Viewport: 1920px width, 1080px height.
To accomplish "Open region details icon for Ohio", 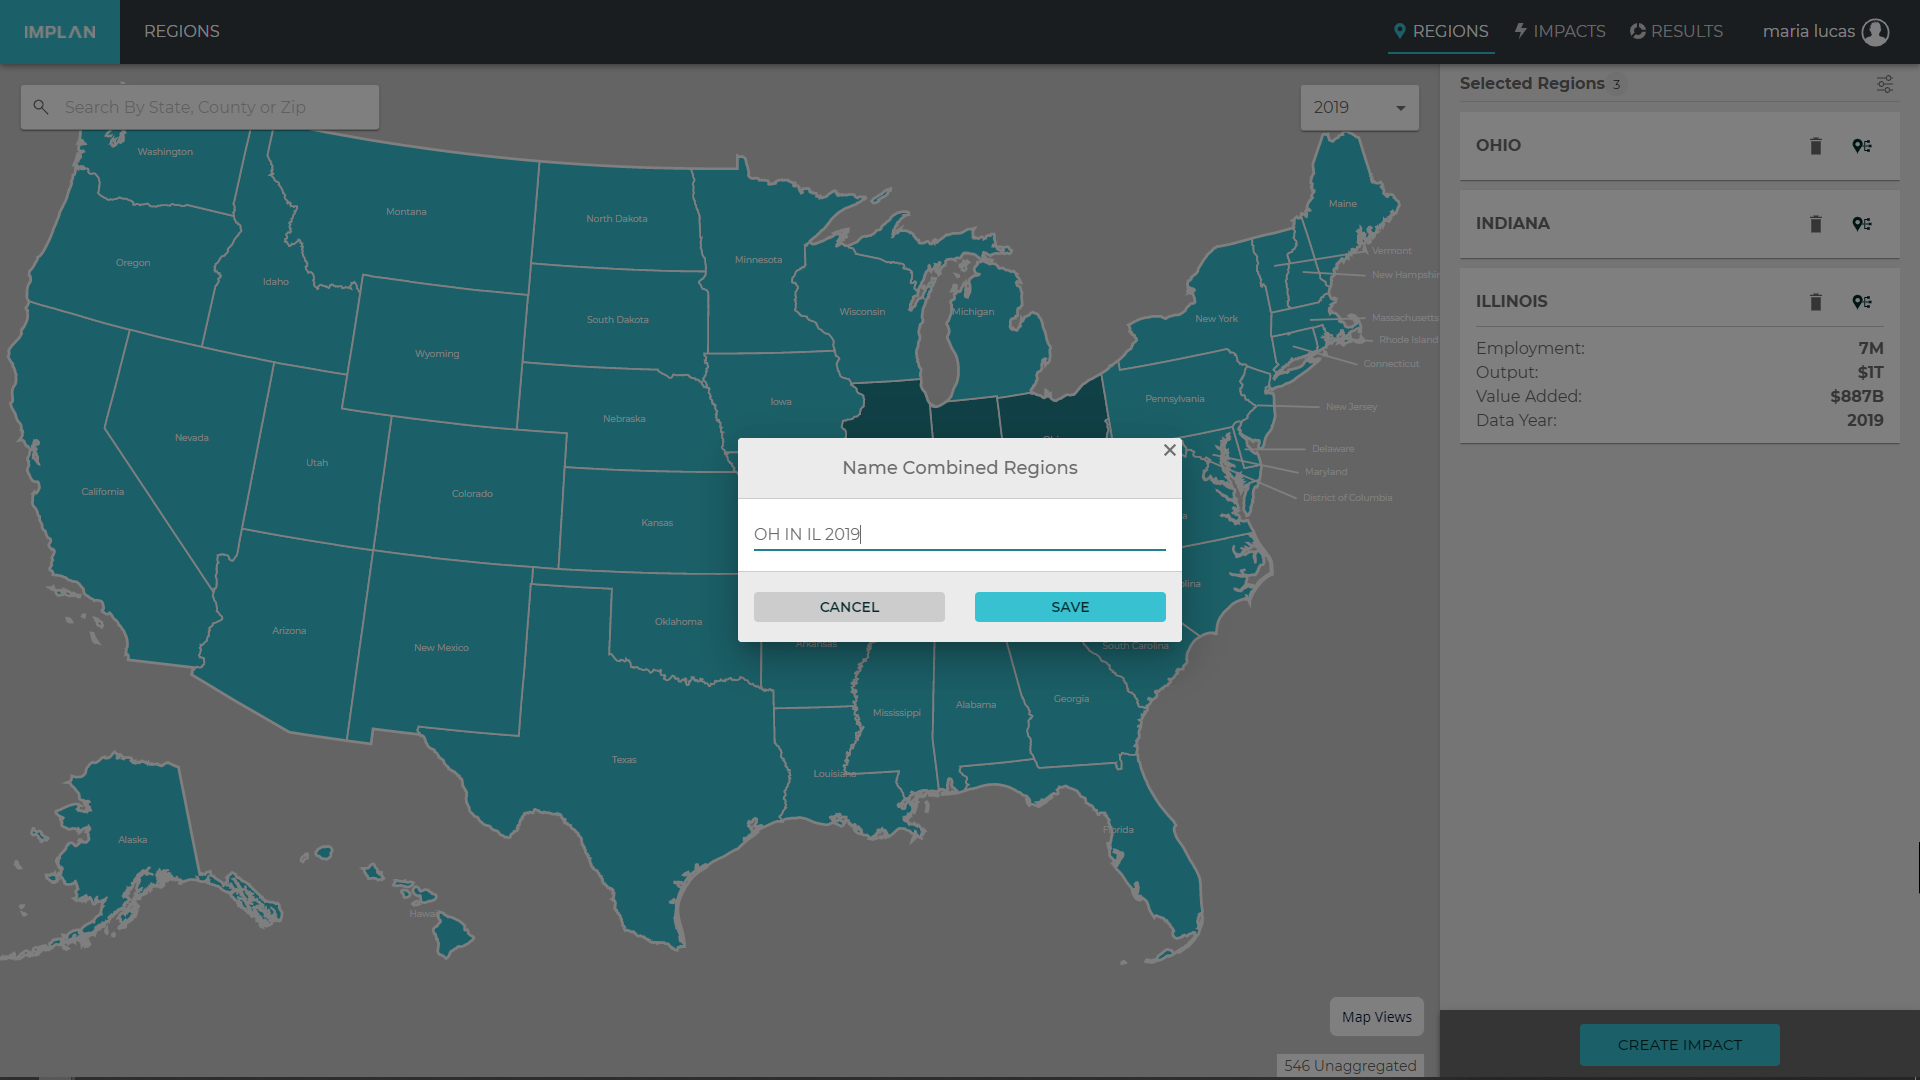I will click(x=1862, y=146).
